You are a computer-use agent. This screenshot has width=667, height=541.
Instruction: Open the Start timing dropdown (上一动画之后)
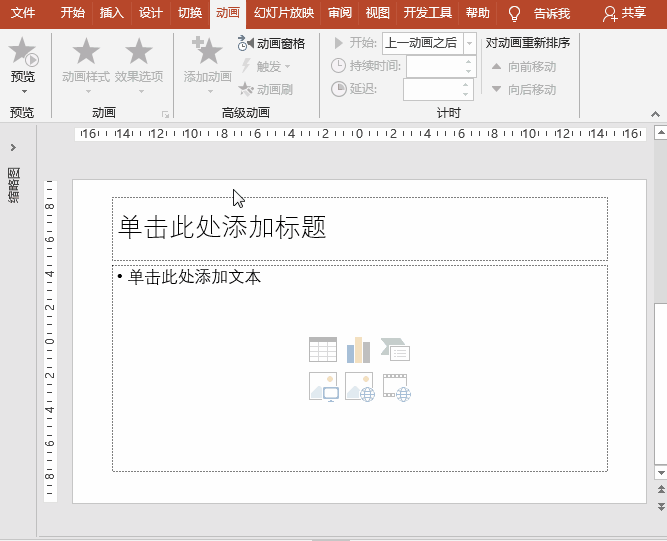[x=470, y=43]
